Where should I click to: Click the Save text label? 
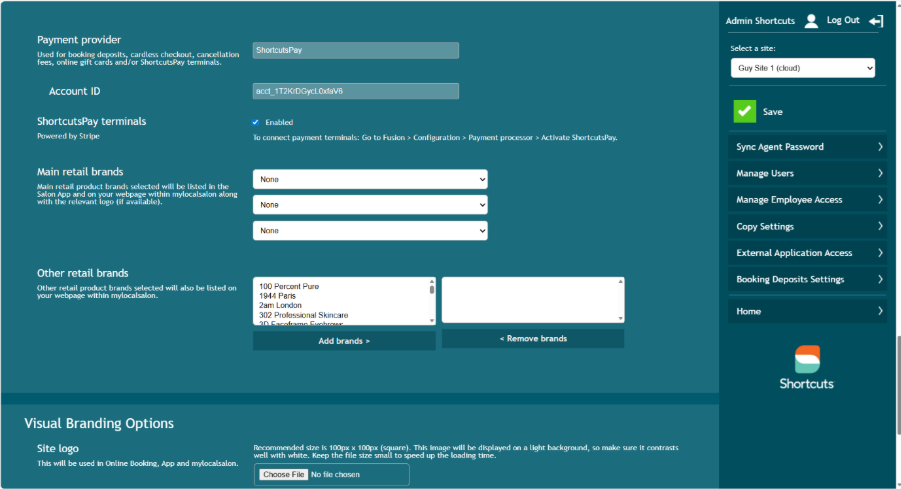click(772, 112)
